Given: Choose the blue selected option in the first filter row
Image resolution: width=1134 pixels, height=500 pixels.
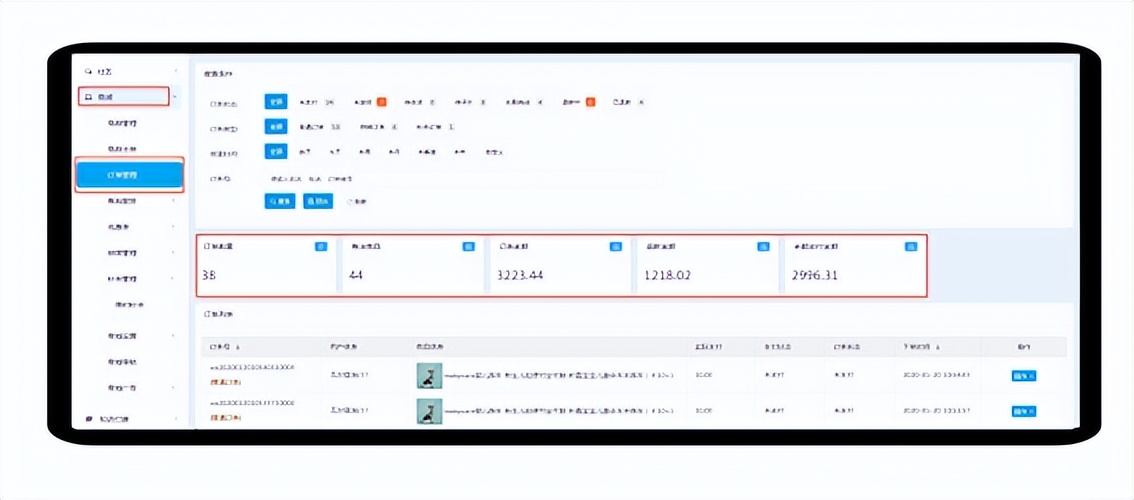Looking at the screenshot, I should pos(276,102).
